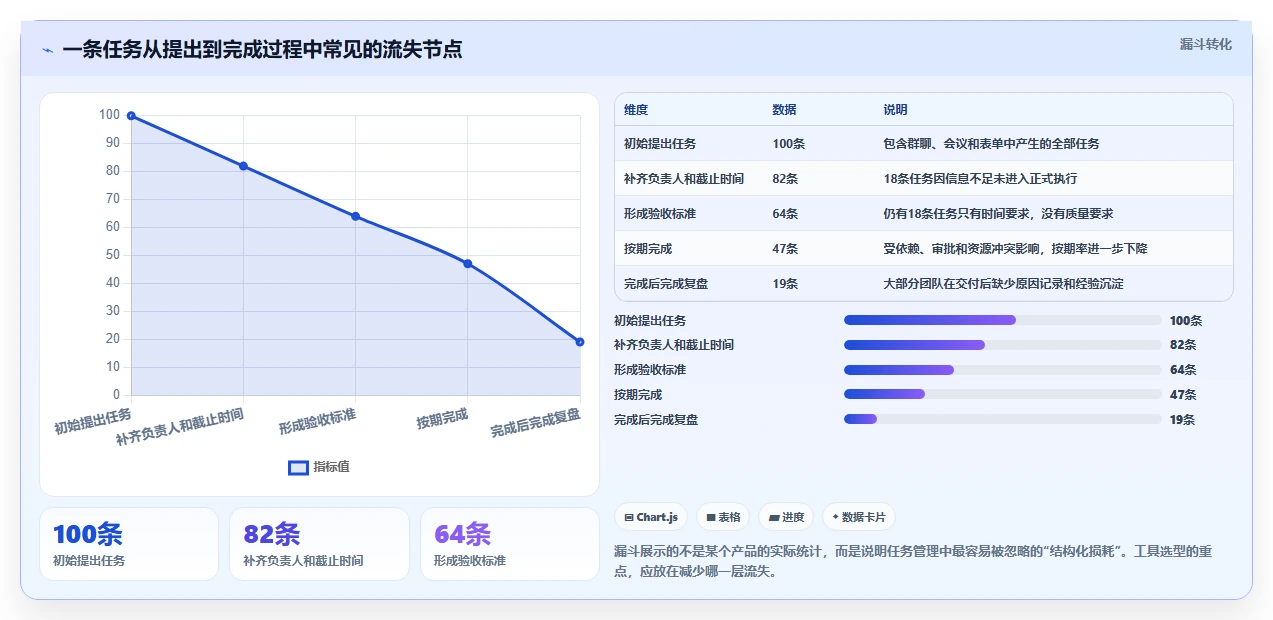Click table cell 初始提出任务 in the 维度 column
The image size is (1273, 620).
[660, 144]
